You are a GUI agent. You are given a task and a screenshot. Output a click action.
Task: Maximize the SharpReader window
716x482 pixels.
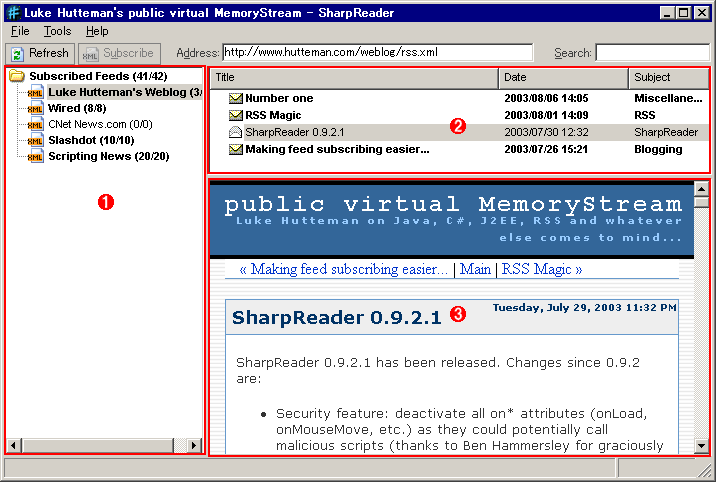(x=683, y=13)
